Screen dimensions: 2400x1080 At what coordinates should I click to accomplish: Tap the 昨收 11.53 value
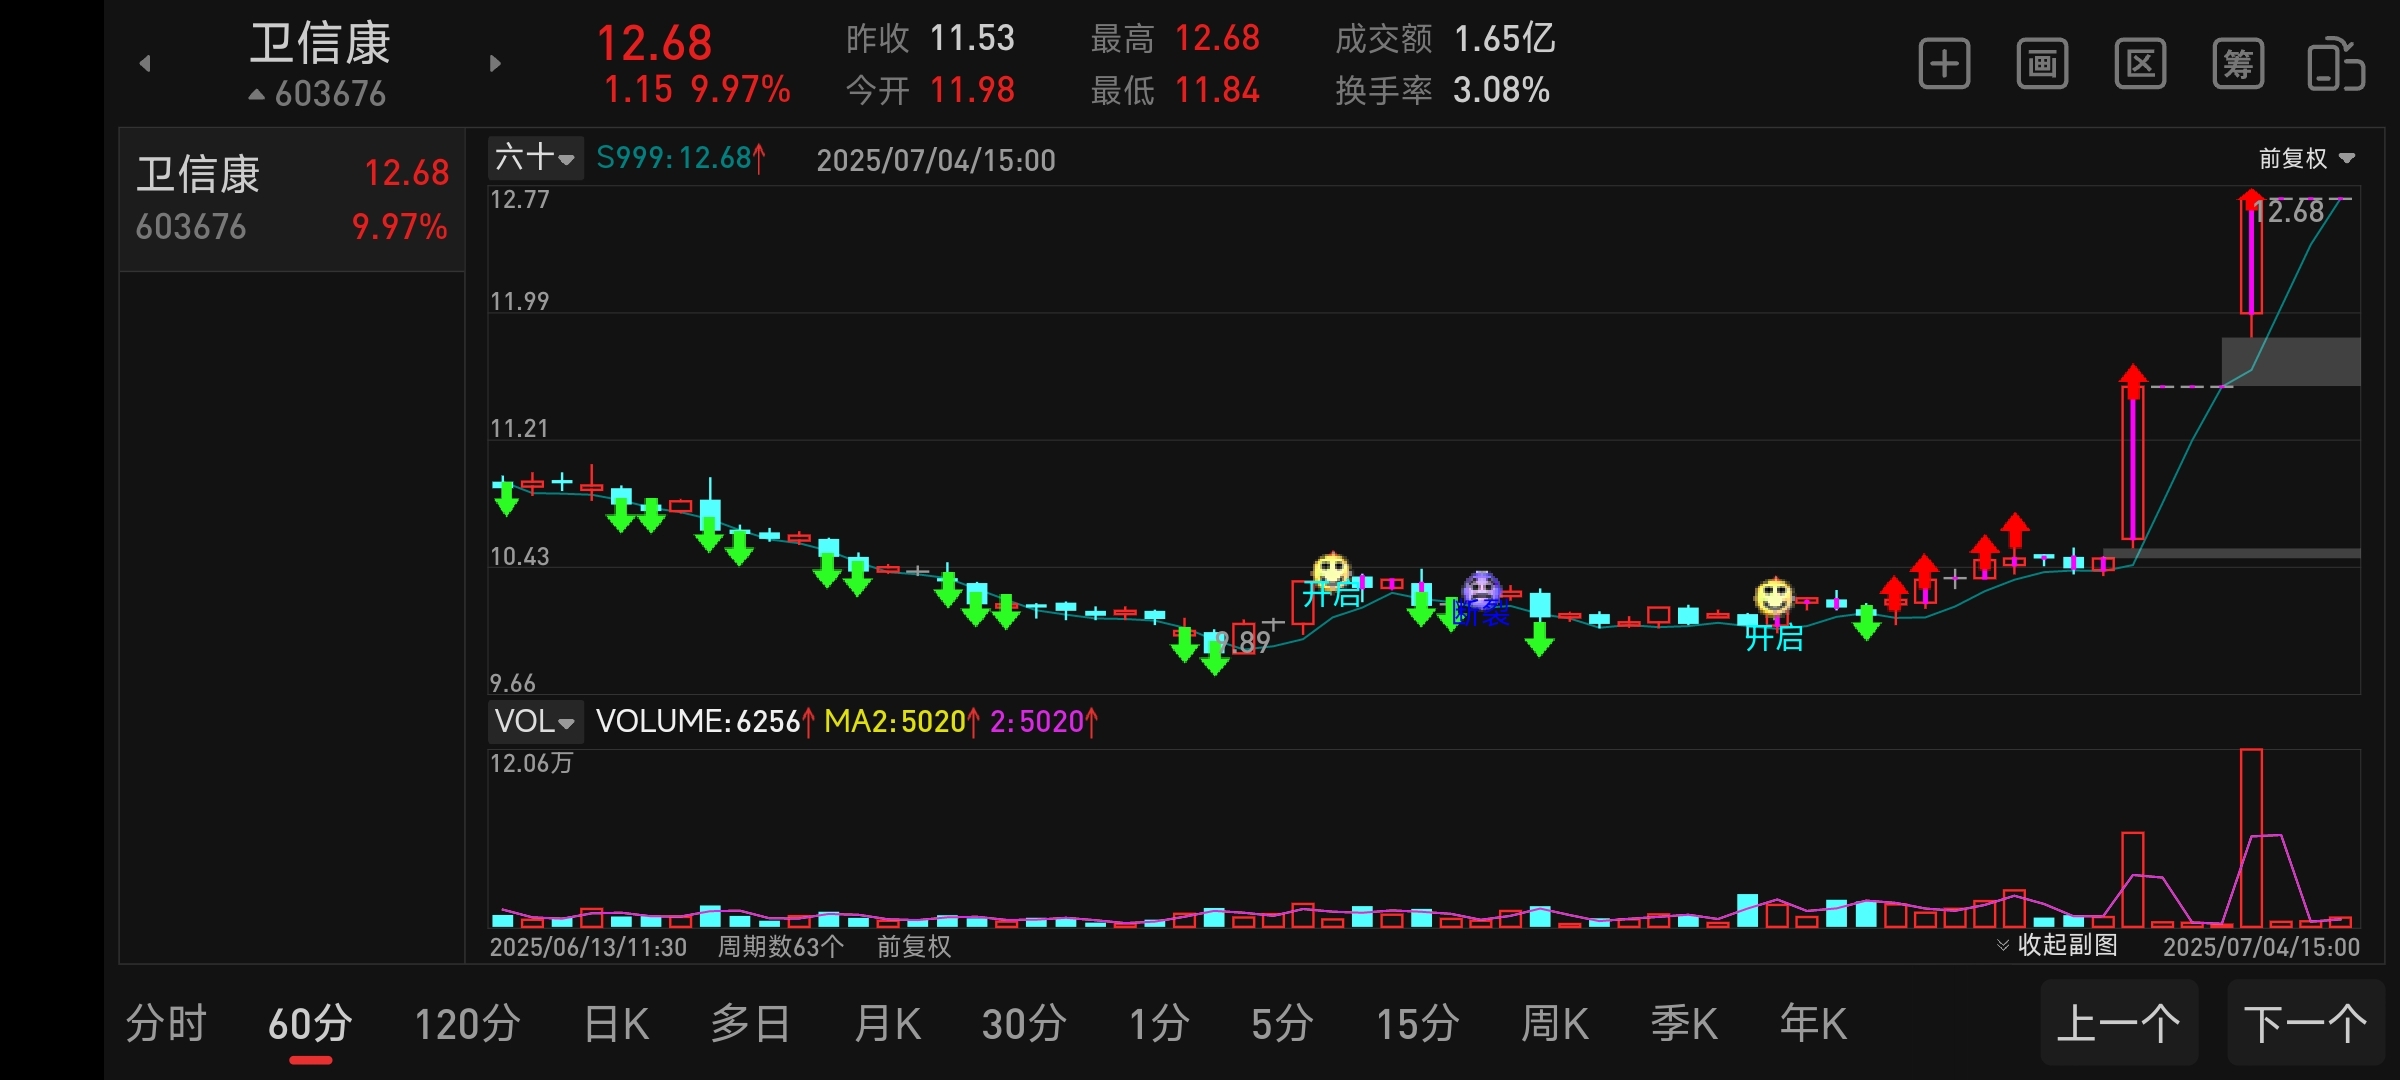click(x=972, y=39)
